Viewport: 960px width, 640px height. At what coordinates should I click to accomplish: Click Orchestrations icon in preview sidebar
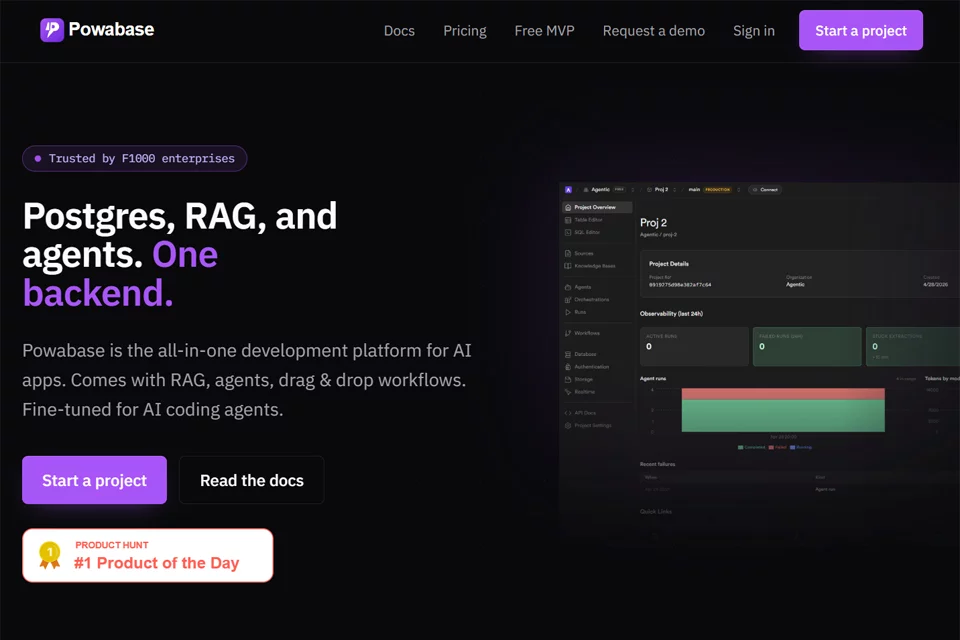[x=568, y=299]
